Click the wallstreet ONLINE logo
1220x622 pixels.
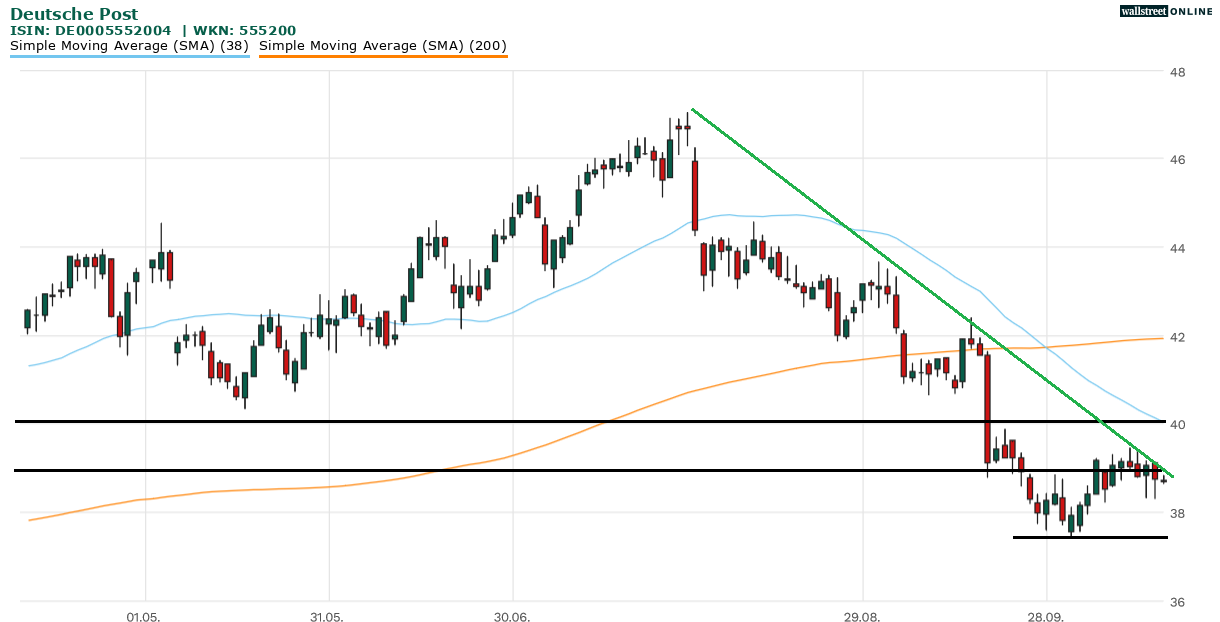coord(1165,11)
